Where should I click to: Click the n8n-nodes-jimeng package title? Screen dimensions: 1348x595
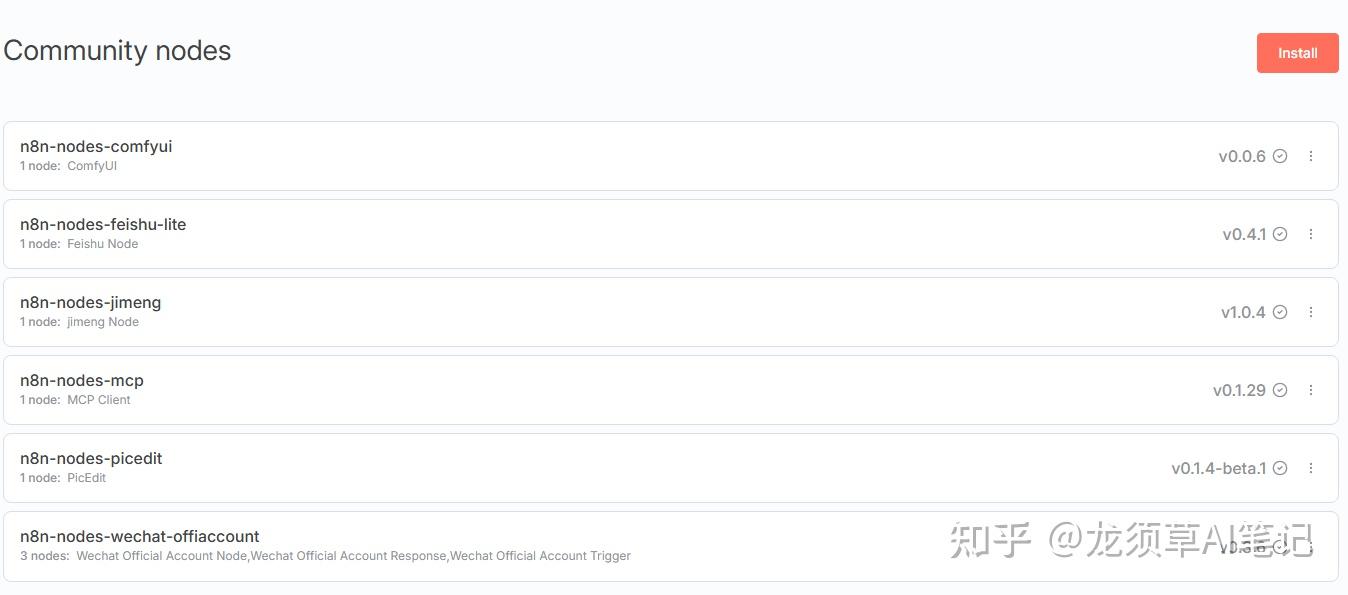[x=90, y=302]
